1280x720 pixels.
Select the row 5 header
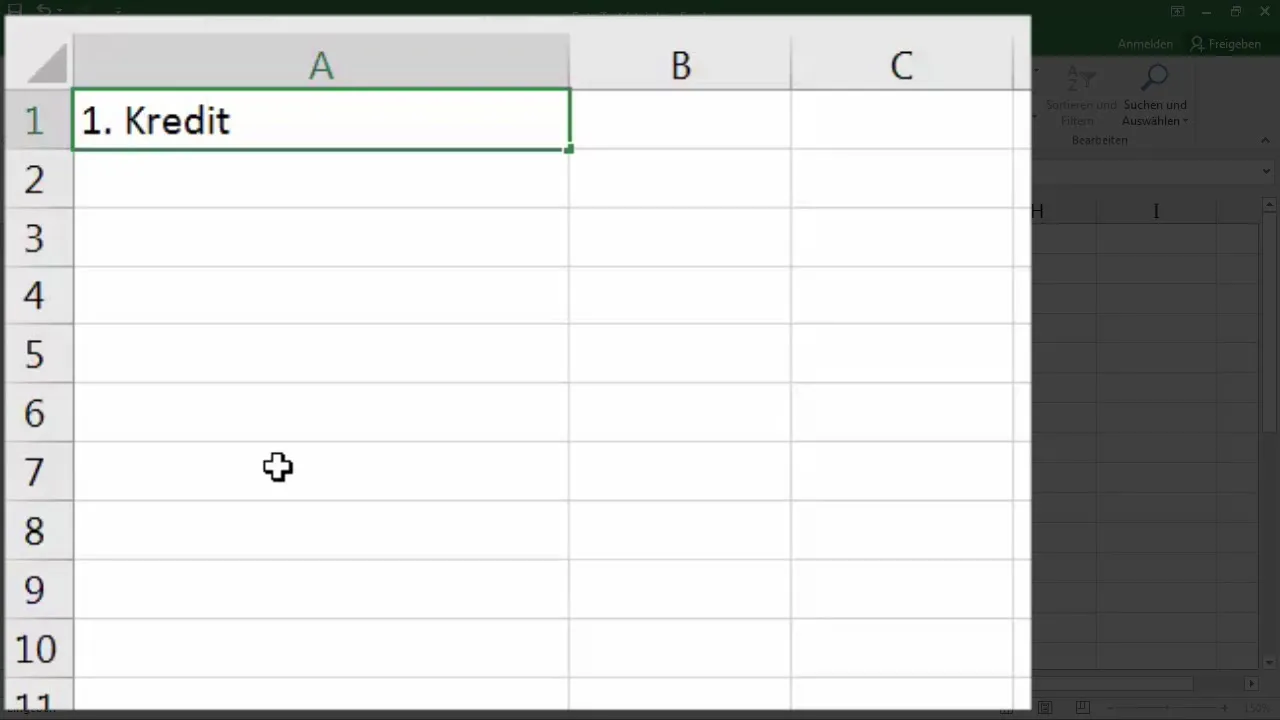pos(36,354)
